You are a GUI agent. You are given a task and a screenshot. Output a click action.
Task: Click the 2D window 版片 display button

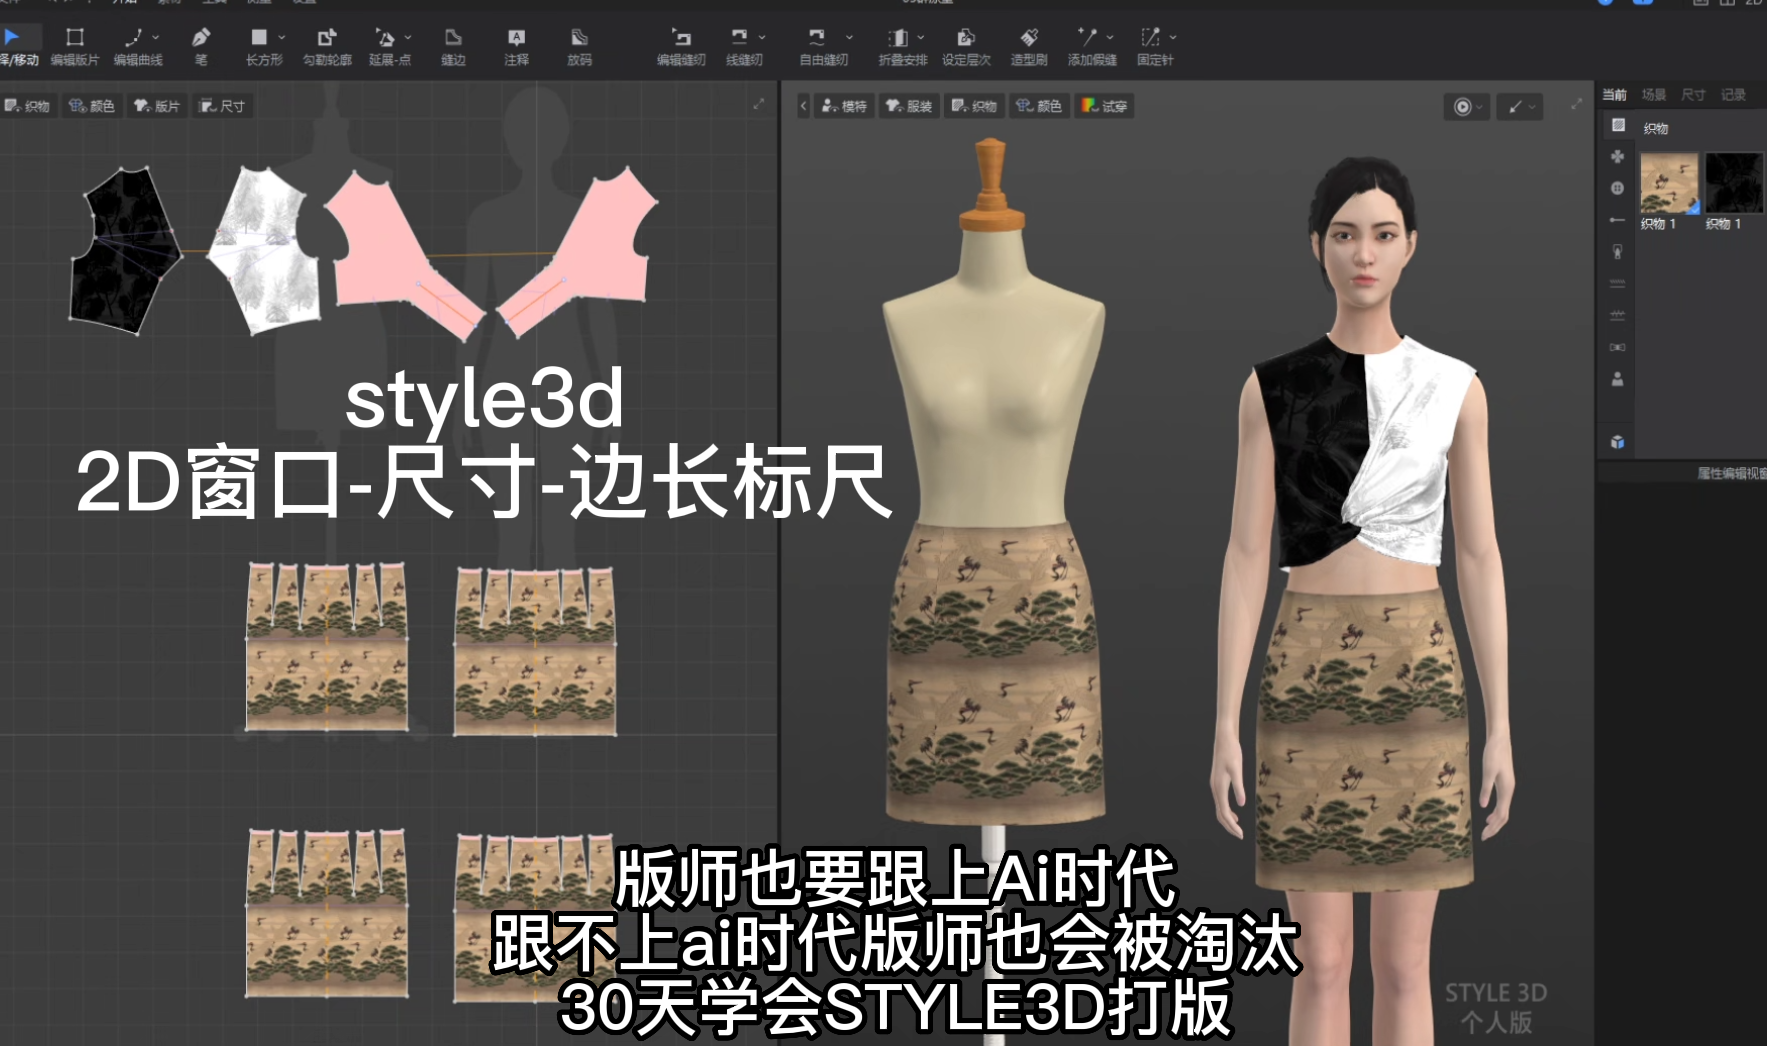click(157, 106)
